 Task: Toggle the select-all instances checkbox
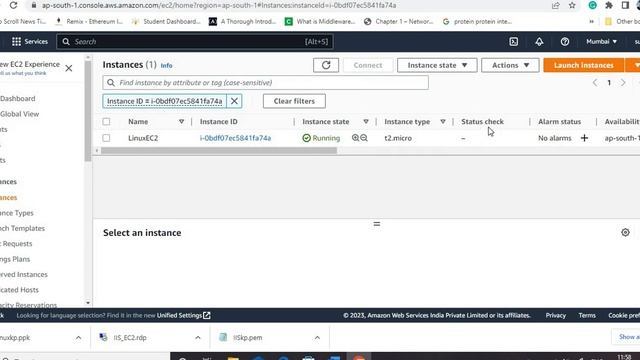point(106,122)
